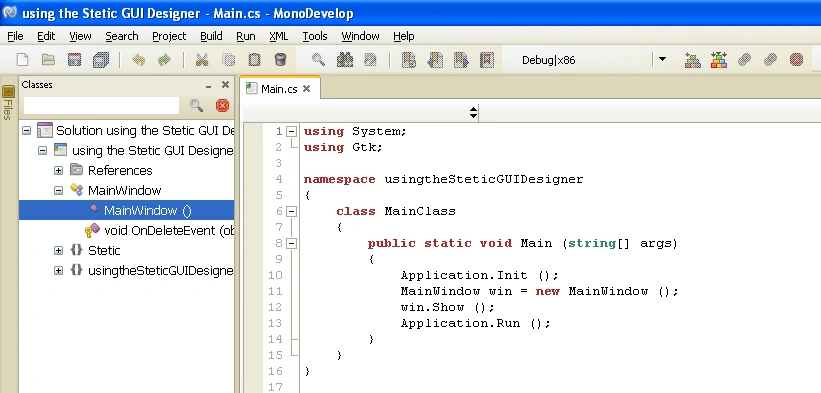Click the Toggle Bookmark toolbar icon

[x=408, y=60]
